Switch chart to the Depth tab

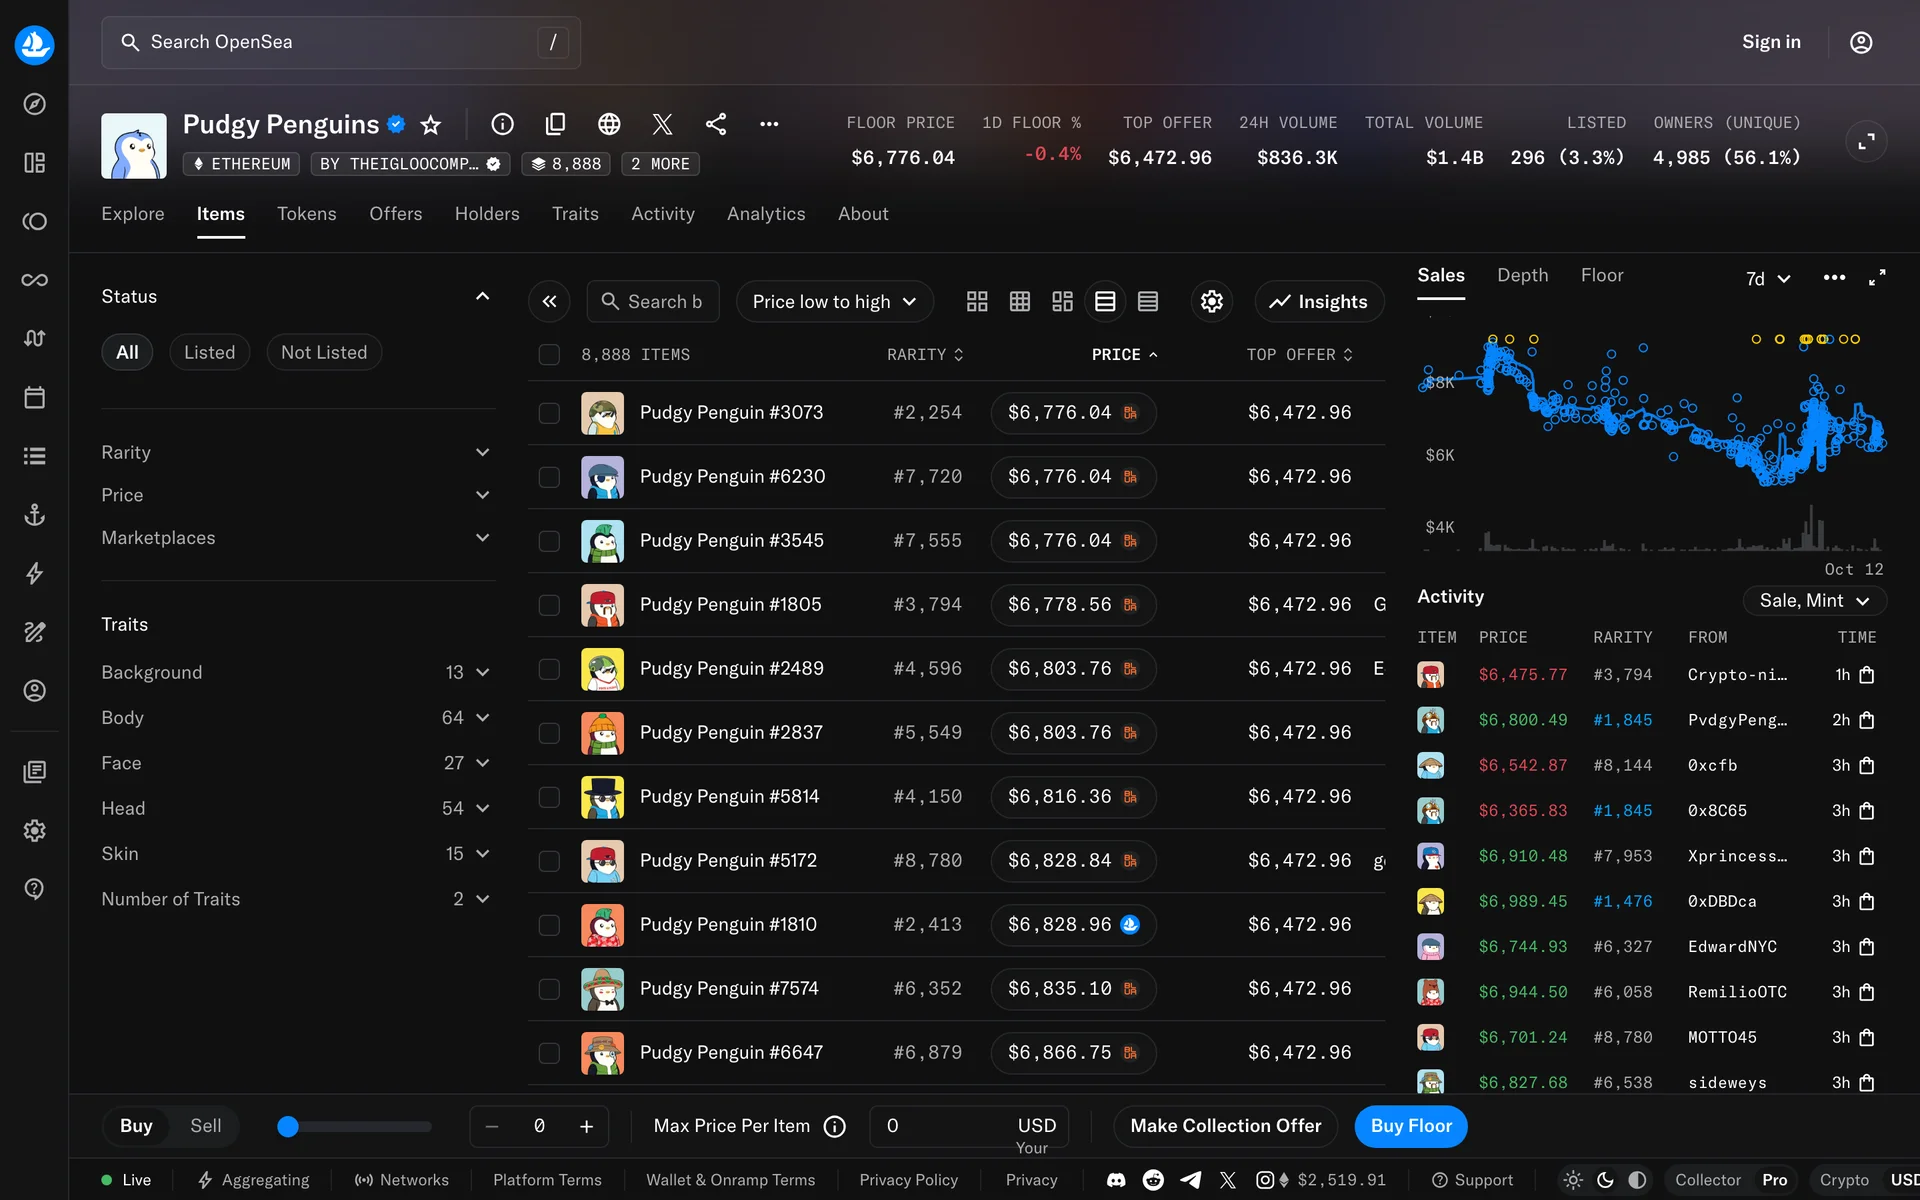coord(1522,275)
